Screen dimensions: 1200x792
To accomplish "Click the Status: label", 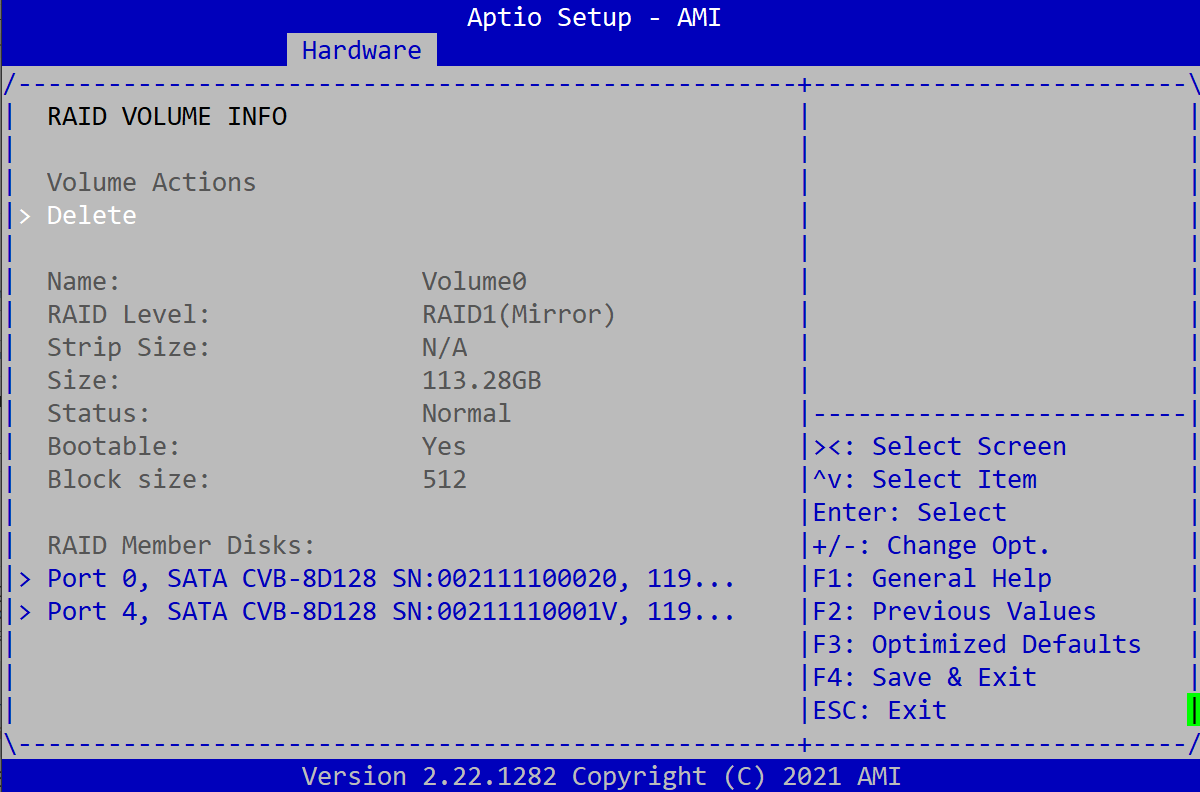I will click(99, 413).
